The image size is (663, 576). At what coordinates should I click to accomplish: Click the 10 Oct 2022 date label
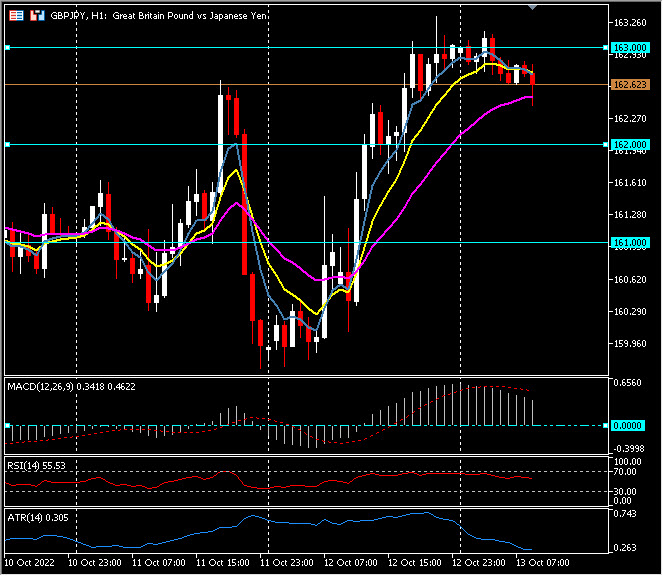[30, 563]
